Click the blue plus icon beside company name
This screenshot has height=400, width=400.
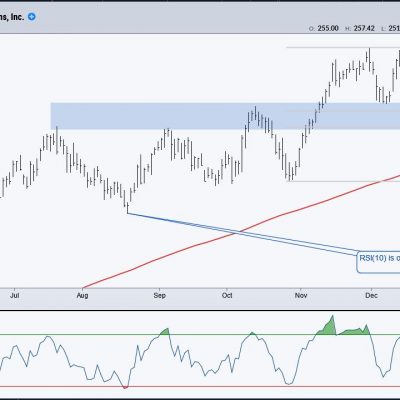(32, 16)
